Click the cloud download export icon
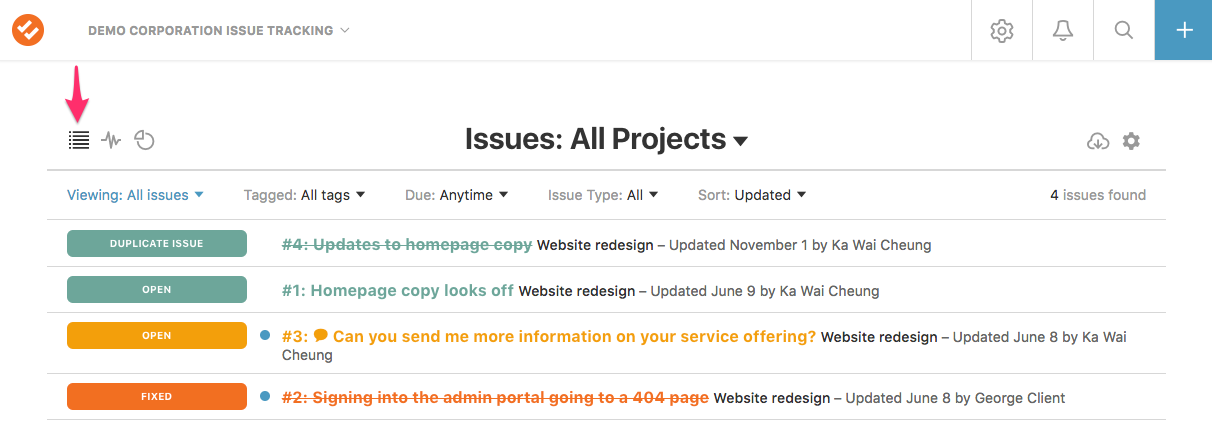This screenshot has width=1212, height=431. 1098,141
